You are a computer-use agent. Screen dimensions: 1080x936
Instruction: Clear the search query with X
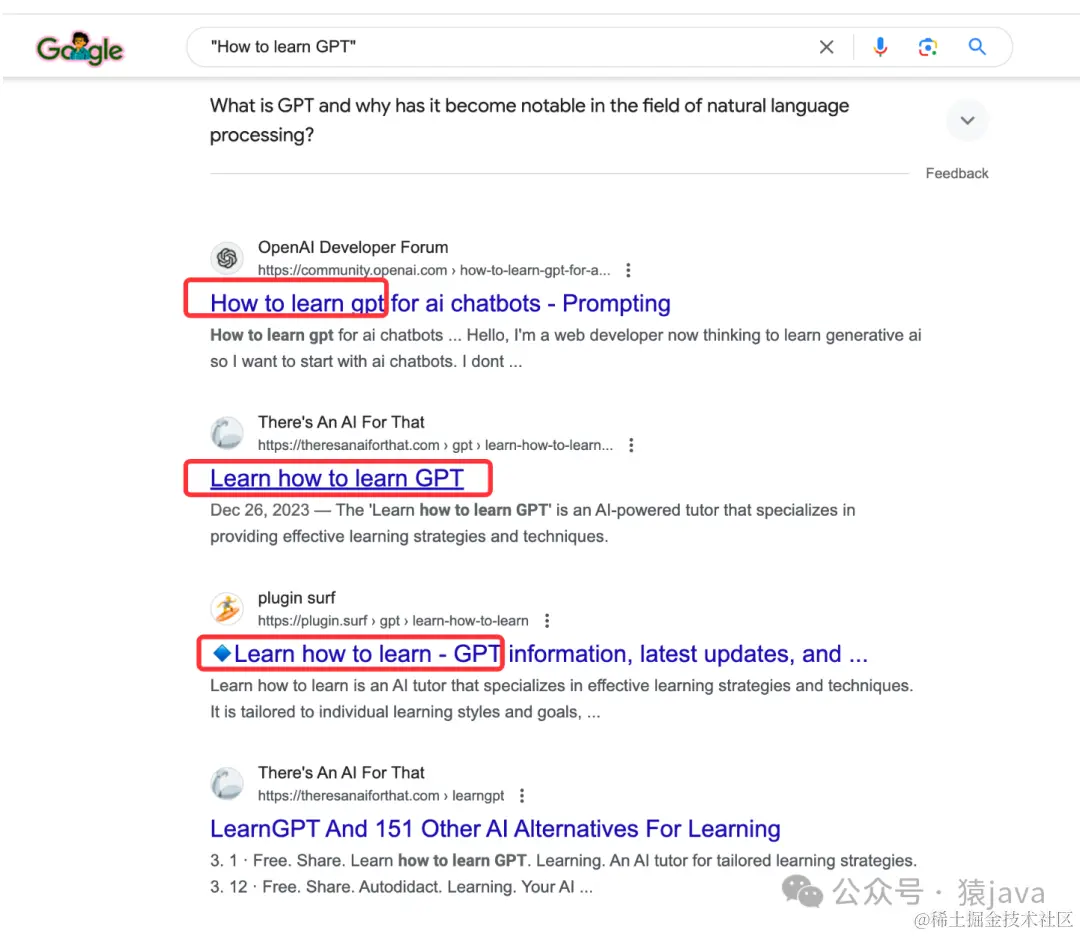pos(827,47)
